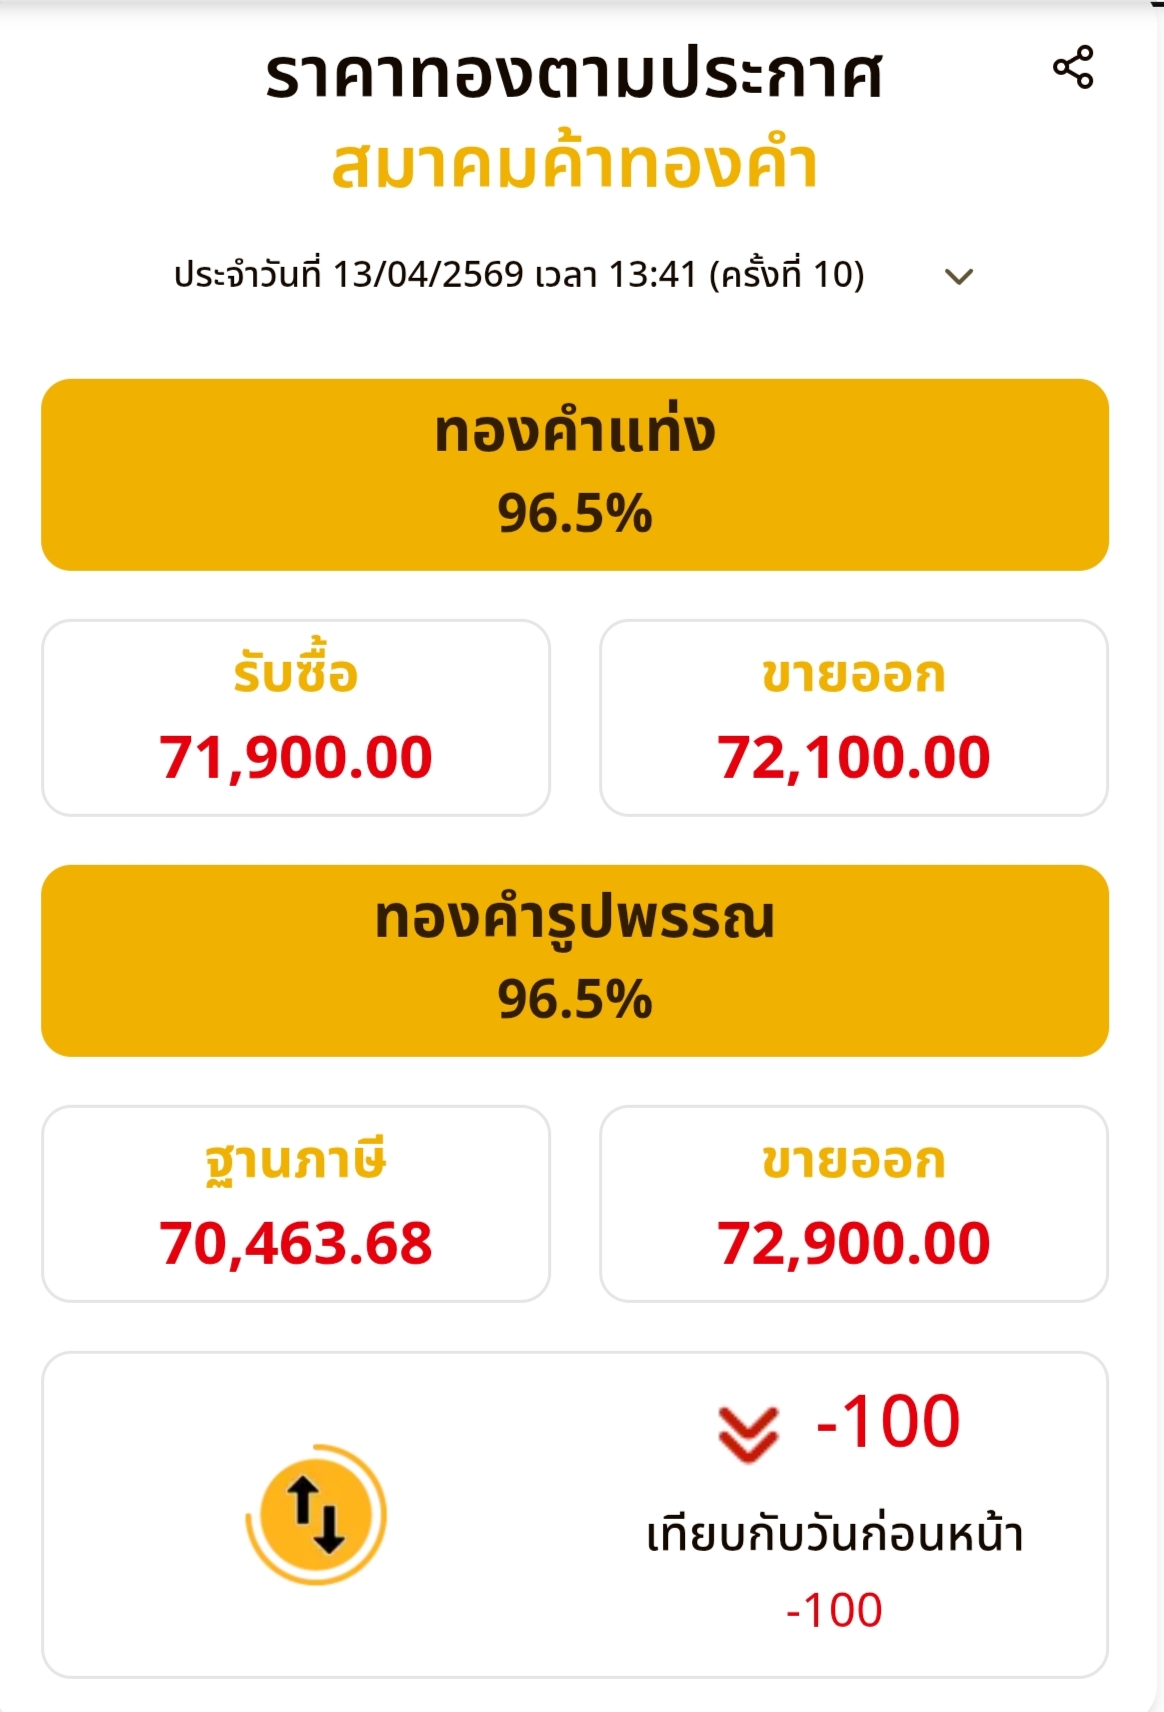The width and height of the screenshot is (1164, 1712).
Task: Click the เทียบกับวันก่อนหน้า text
Action: click(x=835, y=1534)
